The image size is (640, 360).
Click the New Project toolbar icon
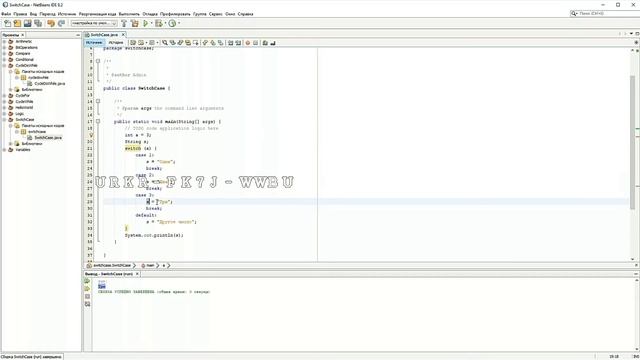pos(17,23)
